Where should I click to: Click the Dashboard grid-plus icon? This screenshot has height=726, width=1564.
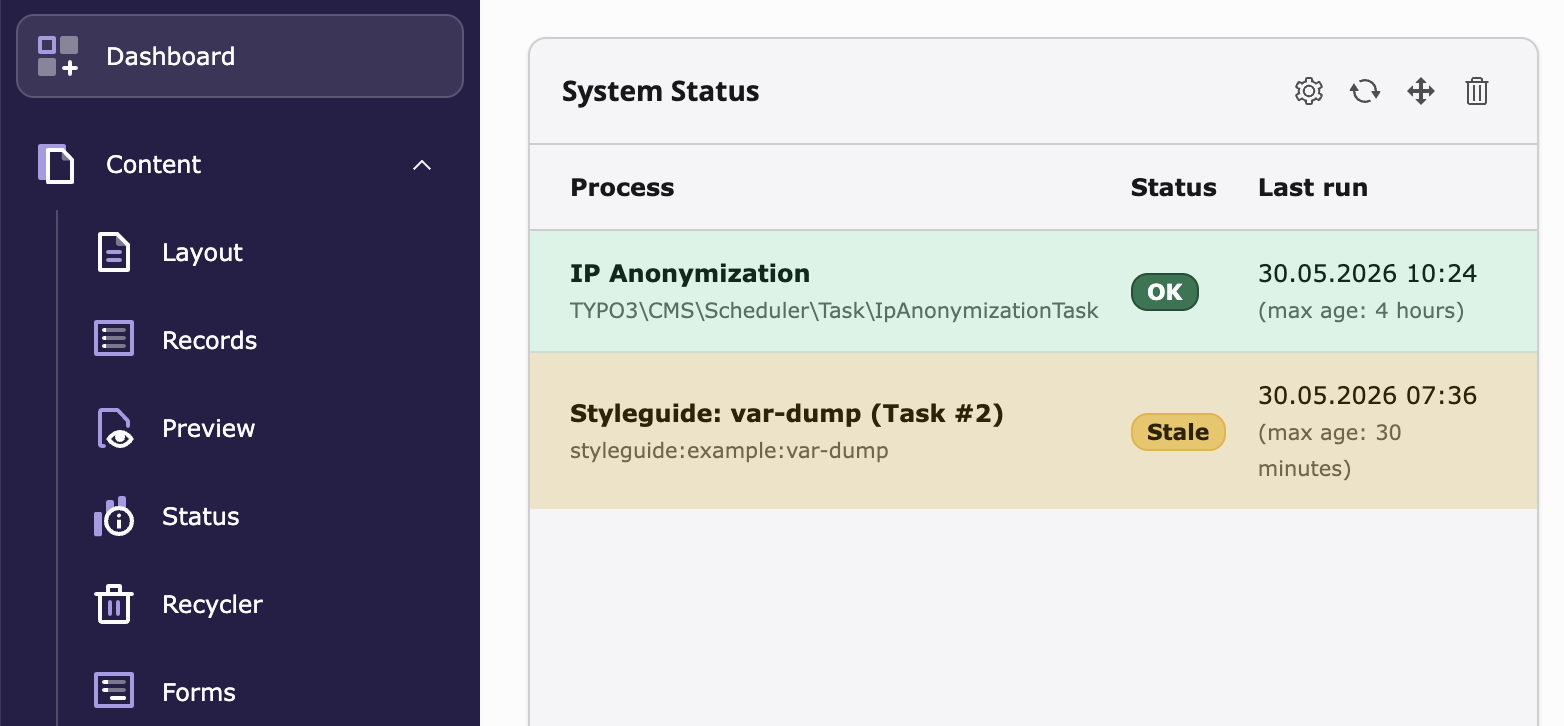coord(58,56)
